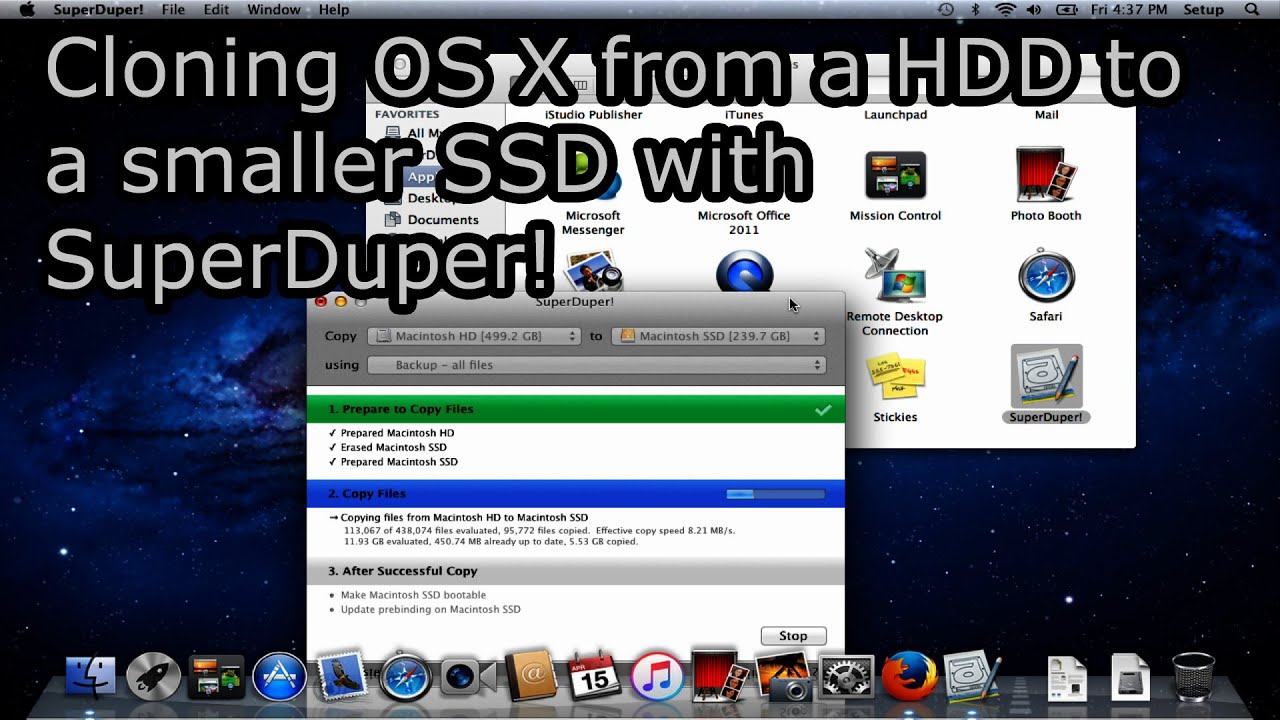This screenshot has height=720, width=1280.
Task: Open the Bluetooth menu bar icon
Action: coord(975,10)
